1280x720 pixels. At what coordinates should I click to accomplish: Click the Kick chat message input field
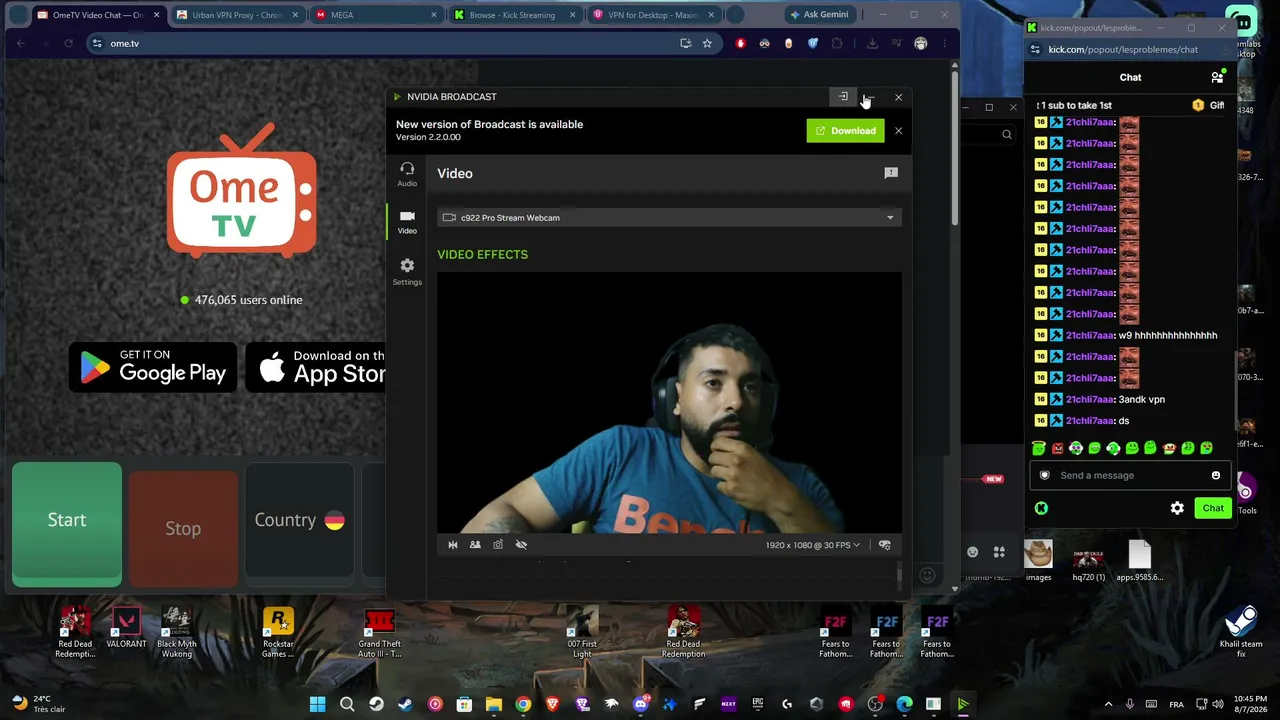[1130, 476]
